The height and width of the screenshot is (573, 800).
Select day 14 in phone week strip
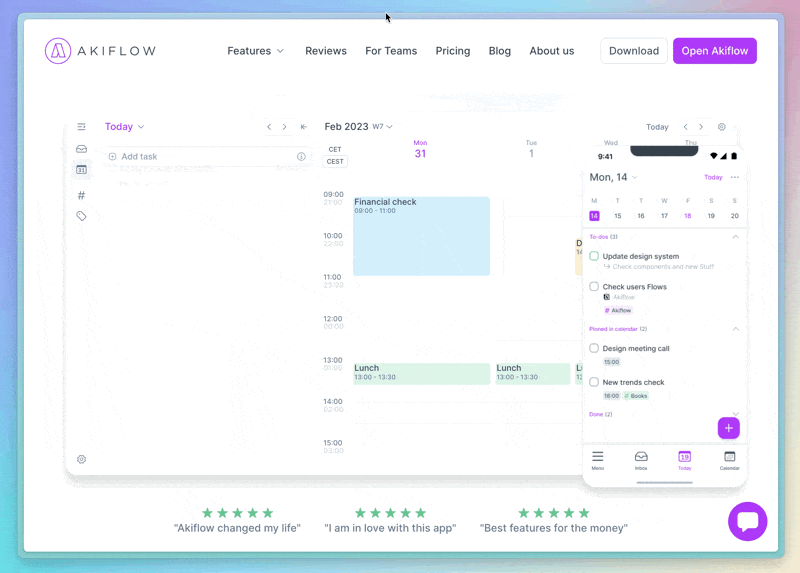[594, 216]
